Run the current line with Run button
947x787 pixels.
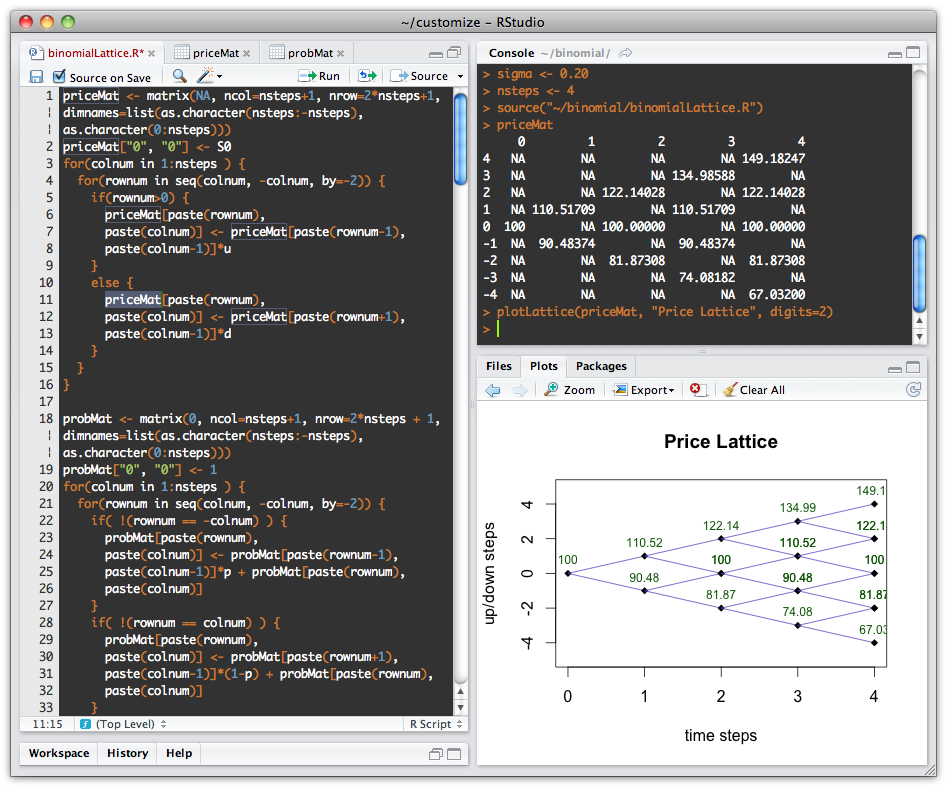(319, 76)
